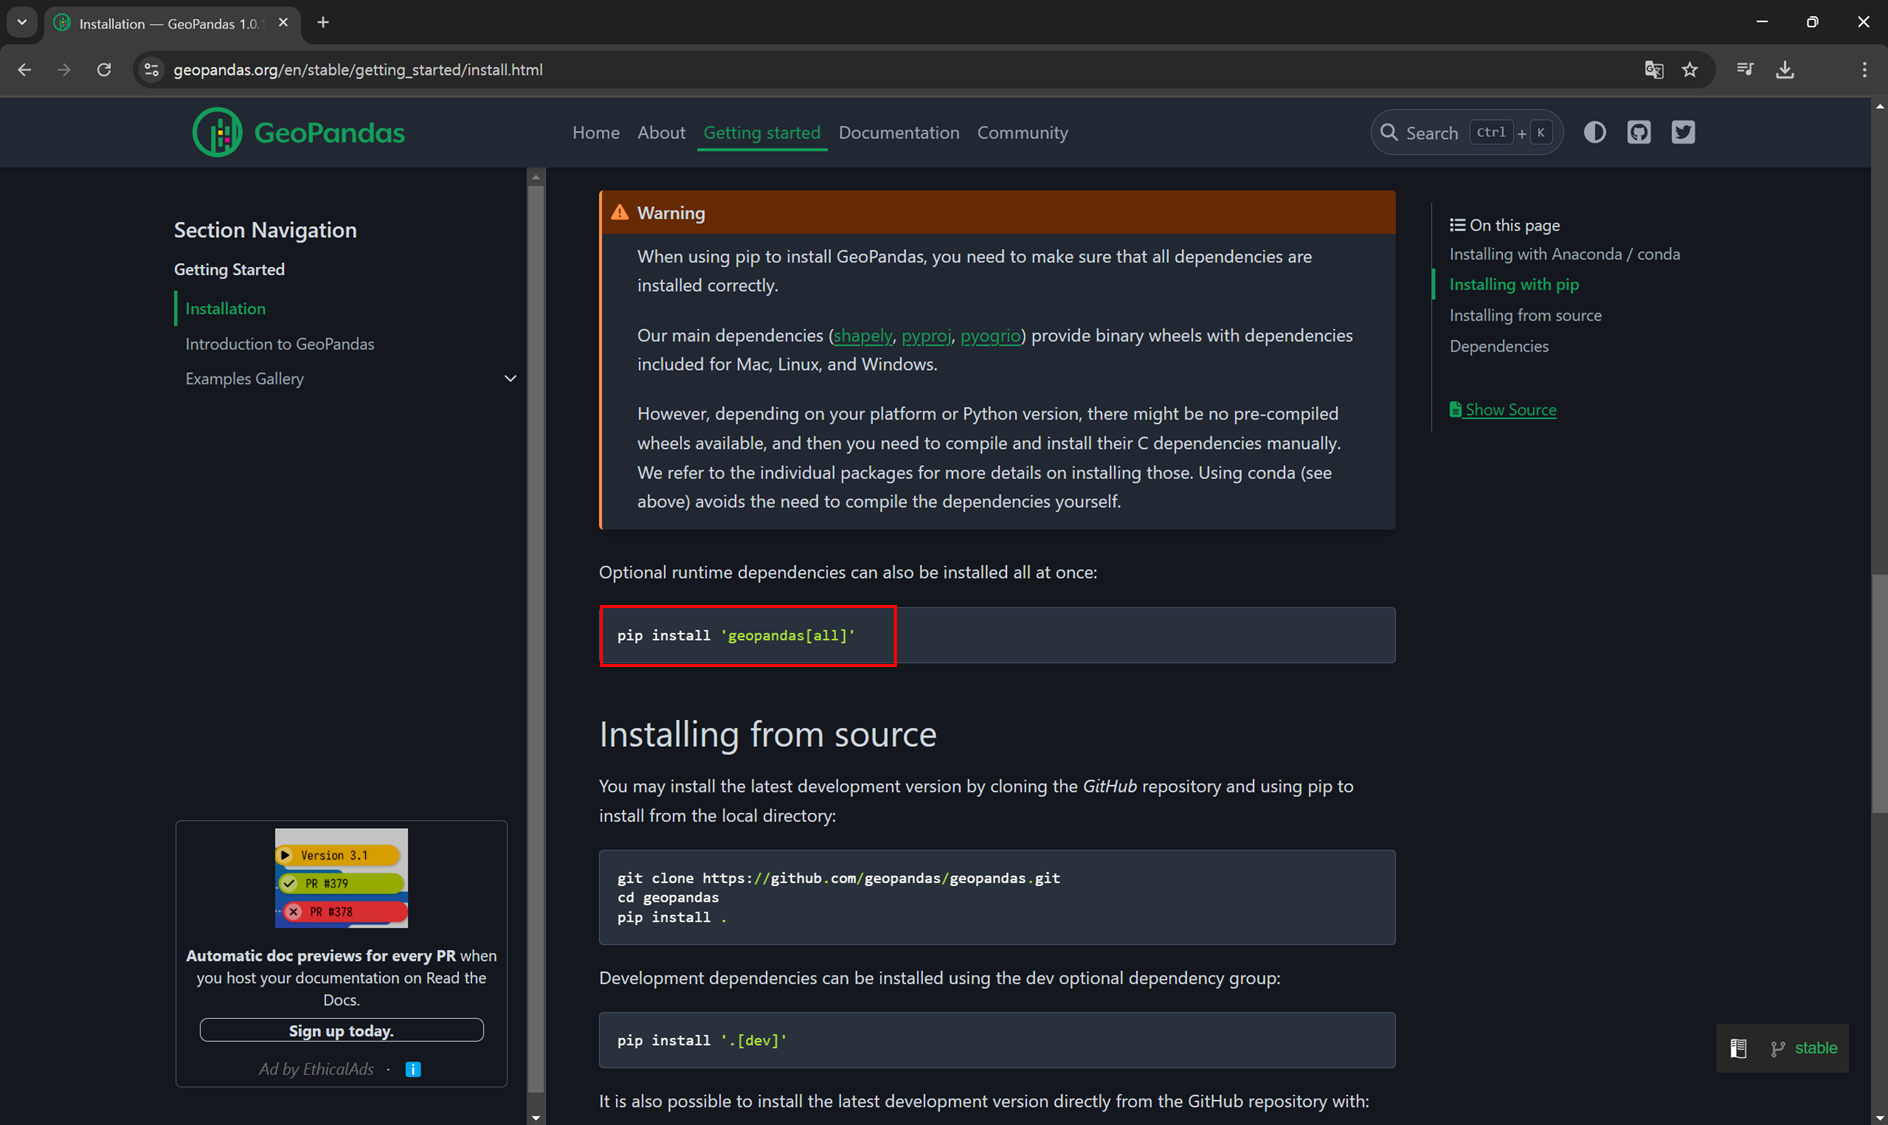The height and width of the screenshot is (1125, 1888).
Task: Click the browser address bar URL
Action: (x=358, y=70)
